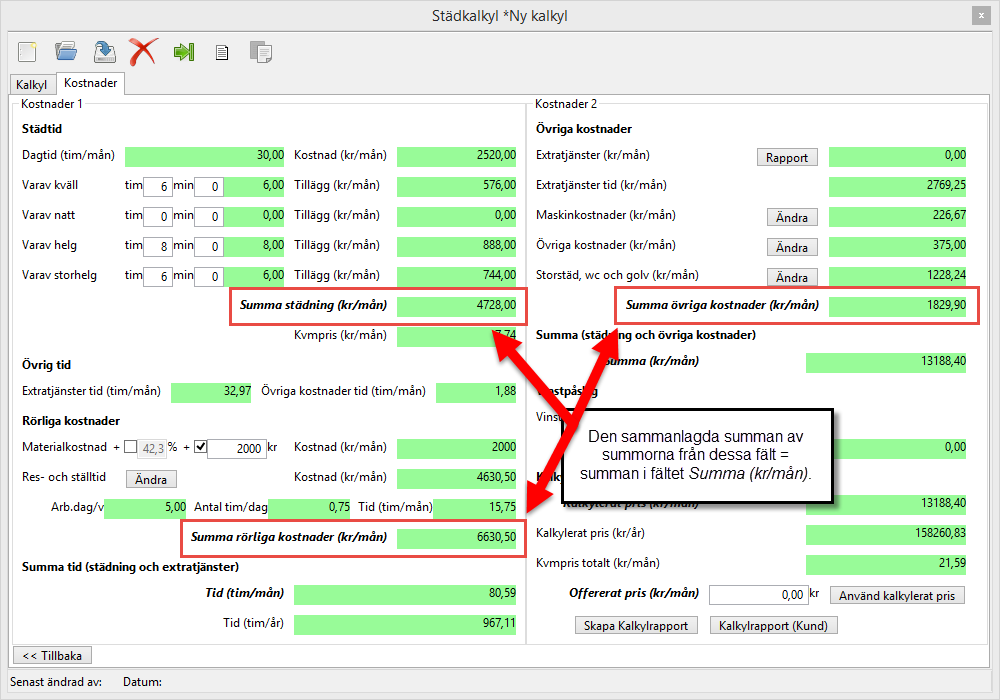Click the new blank calculation icon
This screenshot has height=700, width=1000.
(27, 51)
